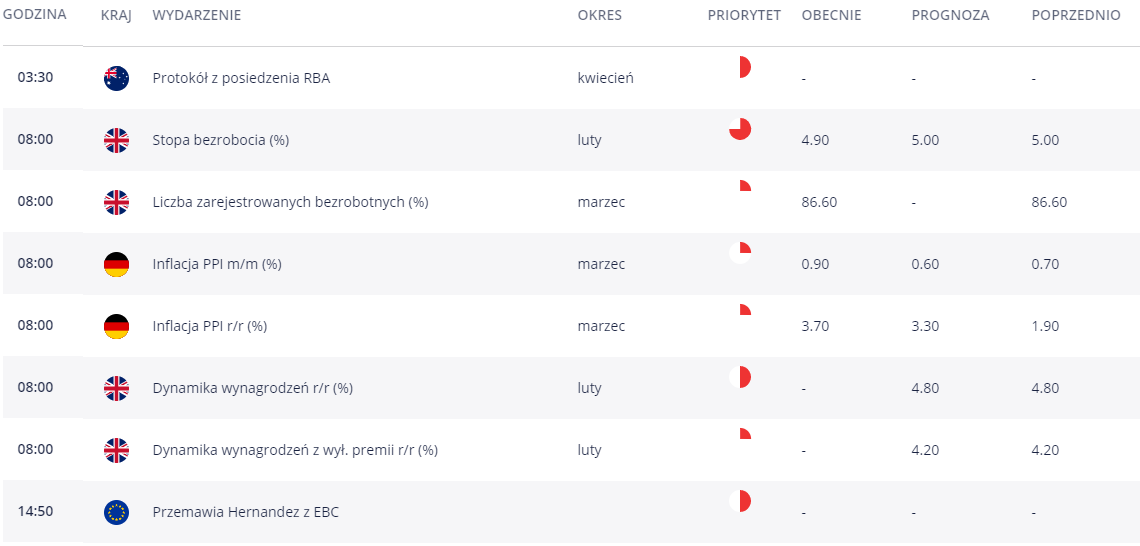Click EU flag next to Hernandez z EBC
This screenshot has width=1140, height=546.
point(116,512)
